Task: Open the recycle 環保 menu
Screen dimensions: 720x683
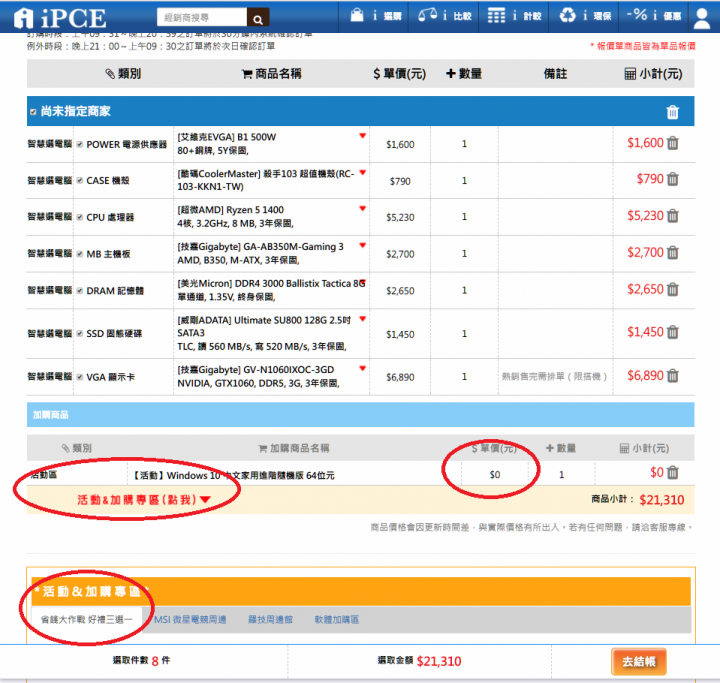Action: pos(585,16)
